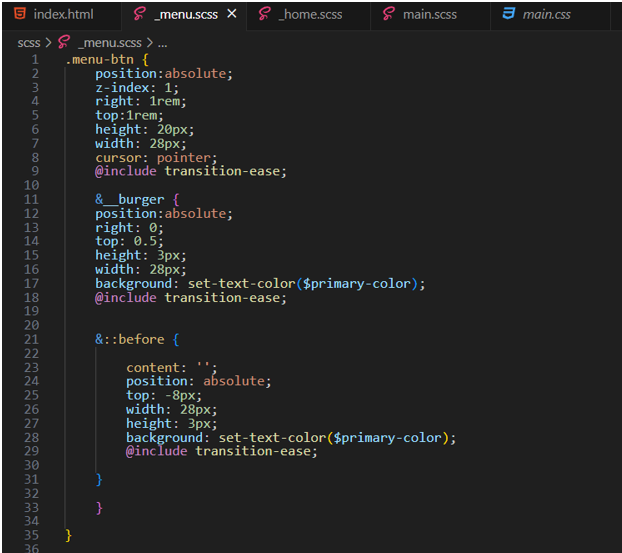Screen dimensions: 622x553
Task: Expand the breadcrumb ellipsis symbol list
Action: pyautogui.click(x=163, y=43)
